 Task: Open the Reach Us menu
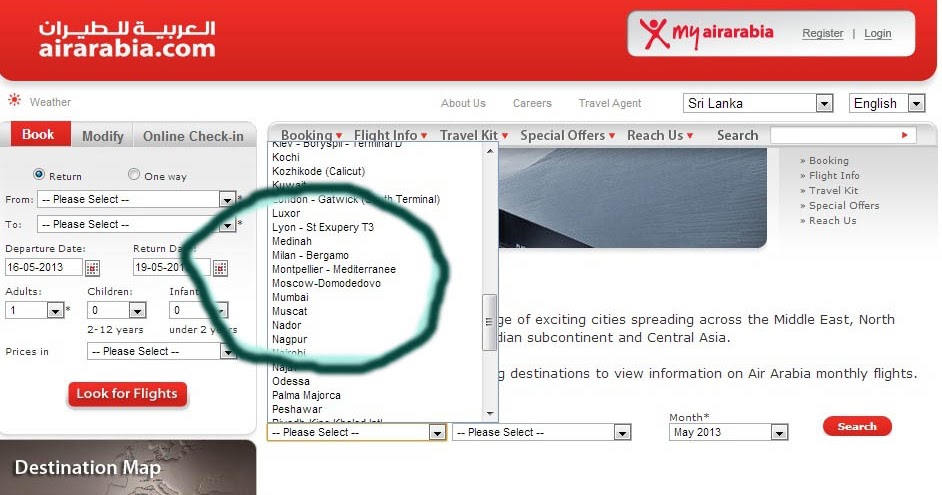click(660, 135)
